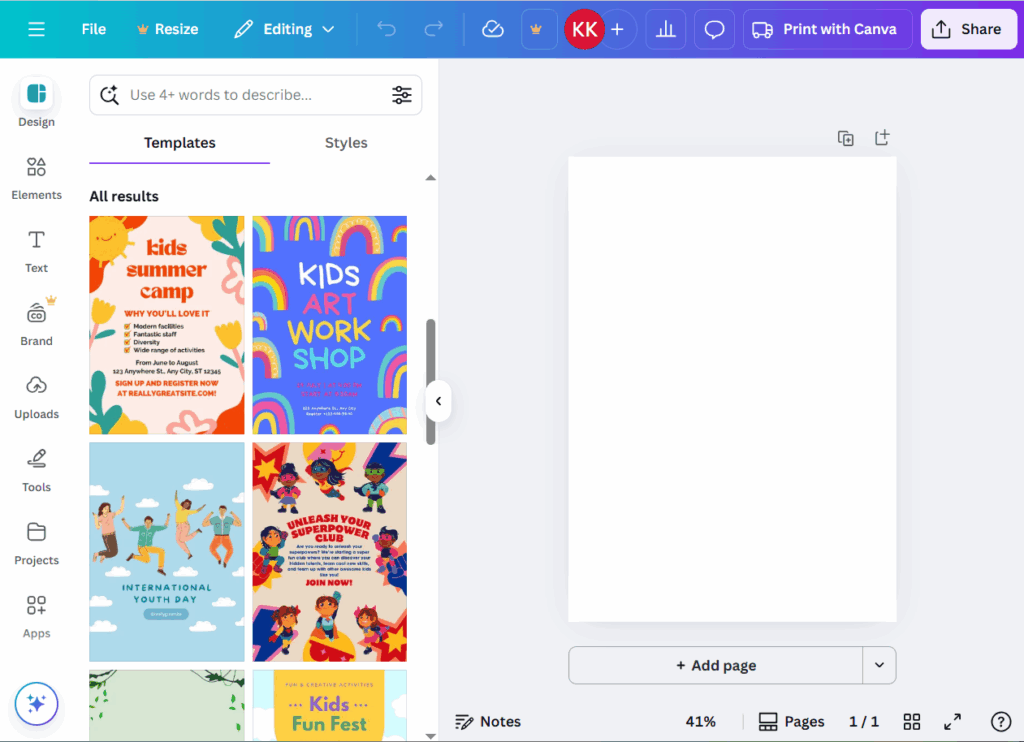Select the Text tool in sidebar

click(x=36, y=250)
